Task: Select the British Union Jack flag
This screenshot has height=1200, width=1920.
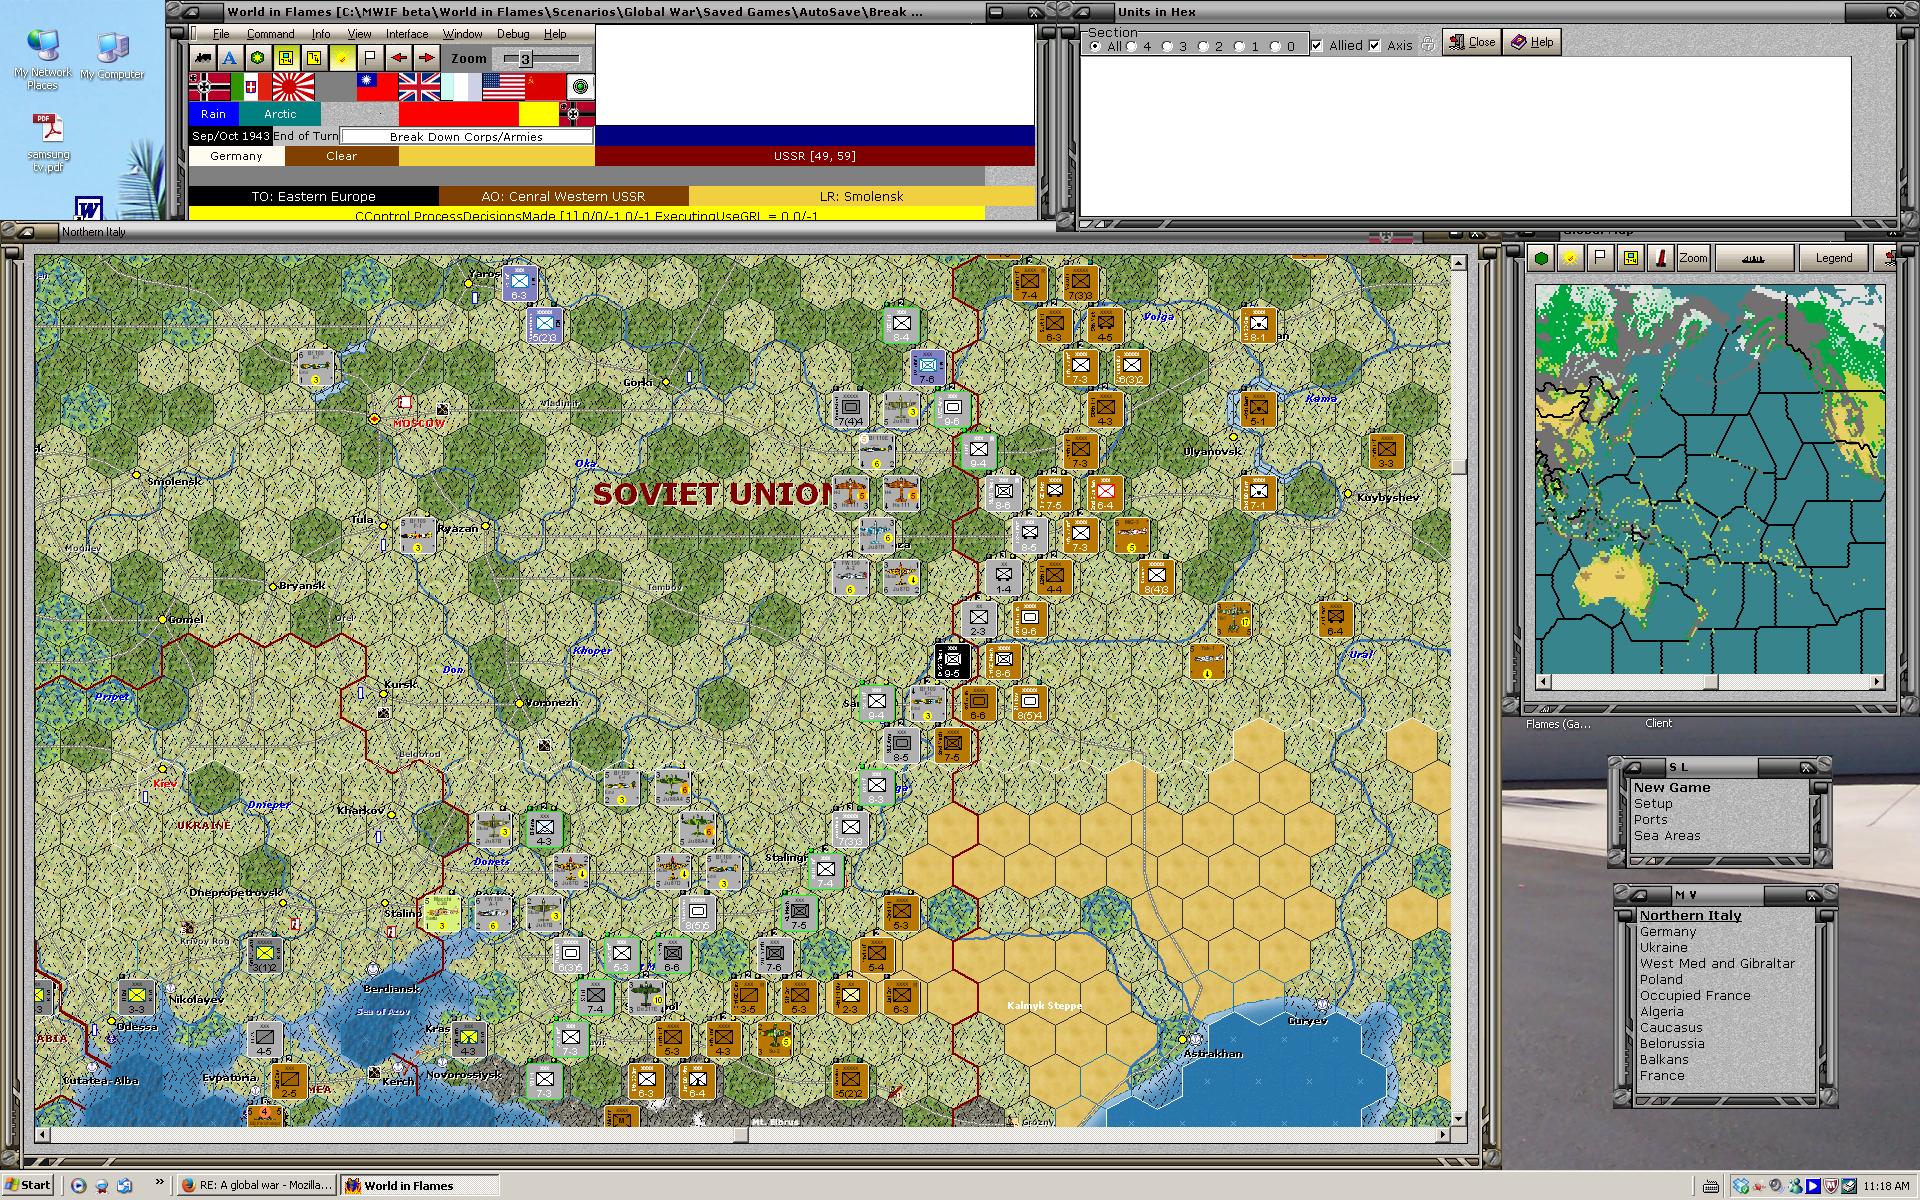Action: (x=419, y=87)
